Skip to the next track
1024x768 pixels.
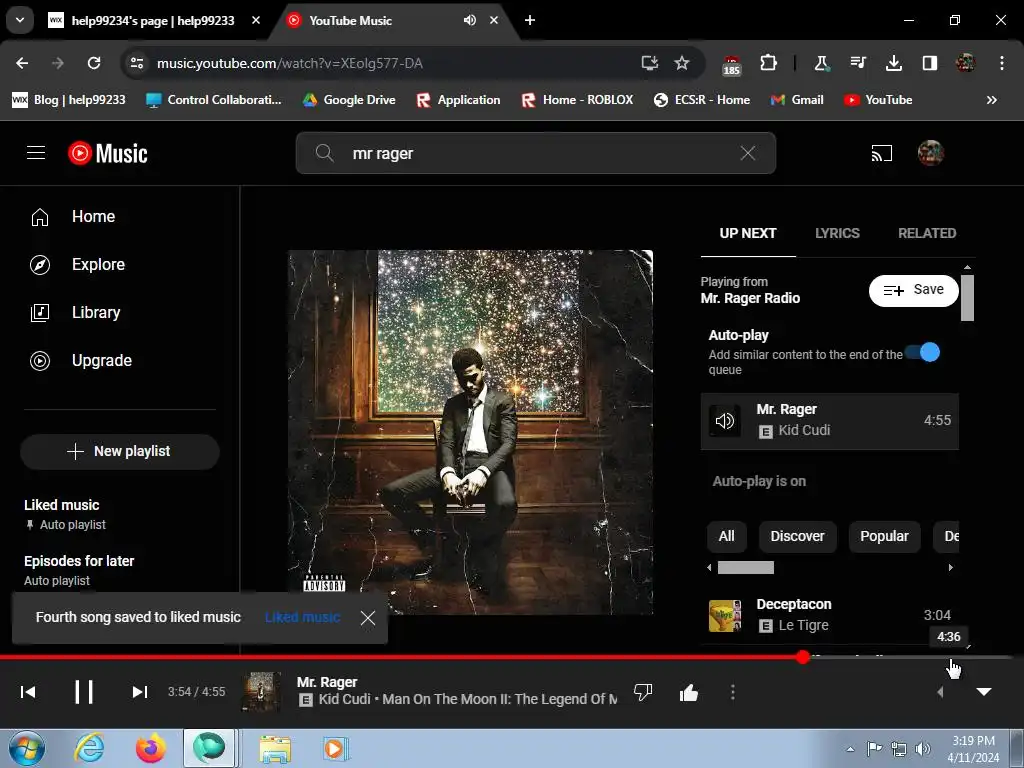pos(139,692)
